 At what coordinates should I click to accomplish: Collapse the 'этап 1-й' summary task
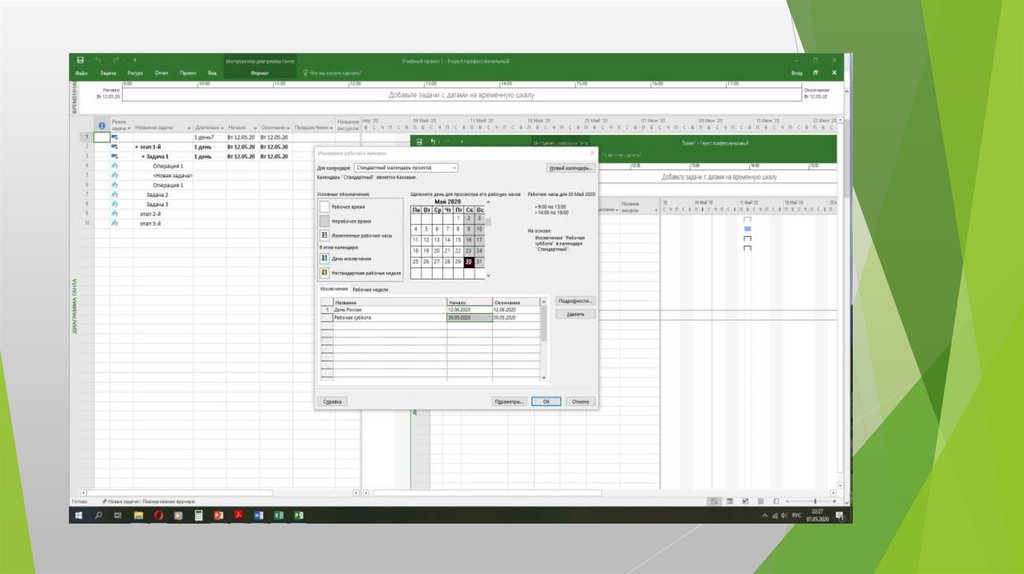(x=136, y=147)
